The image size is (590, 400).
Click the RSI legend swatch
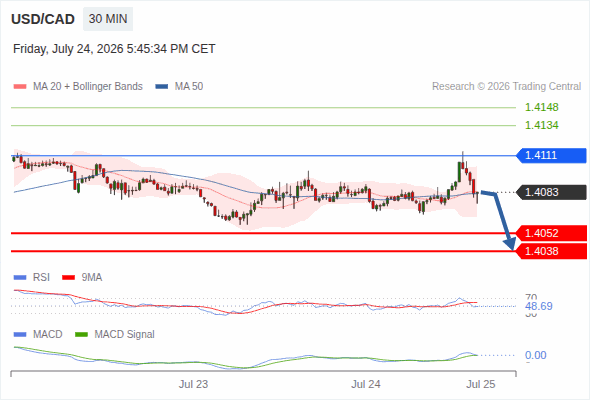20,278
